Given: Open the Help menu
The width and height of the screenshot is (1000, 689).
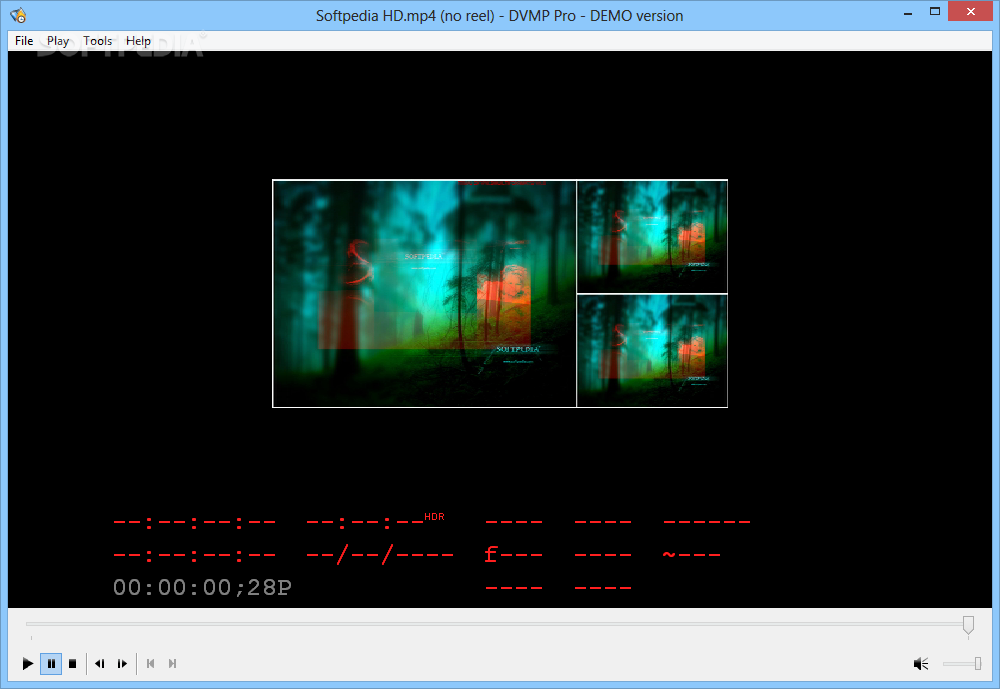Looking at the screenshot, I should tap(138, 41).
